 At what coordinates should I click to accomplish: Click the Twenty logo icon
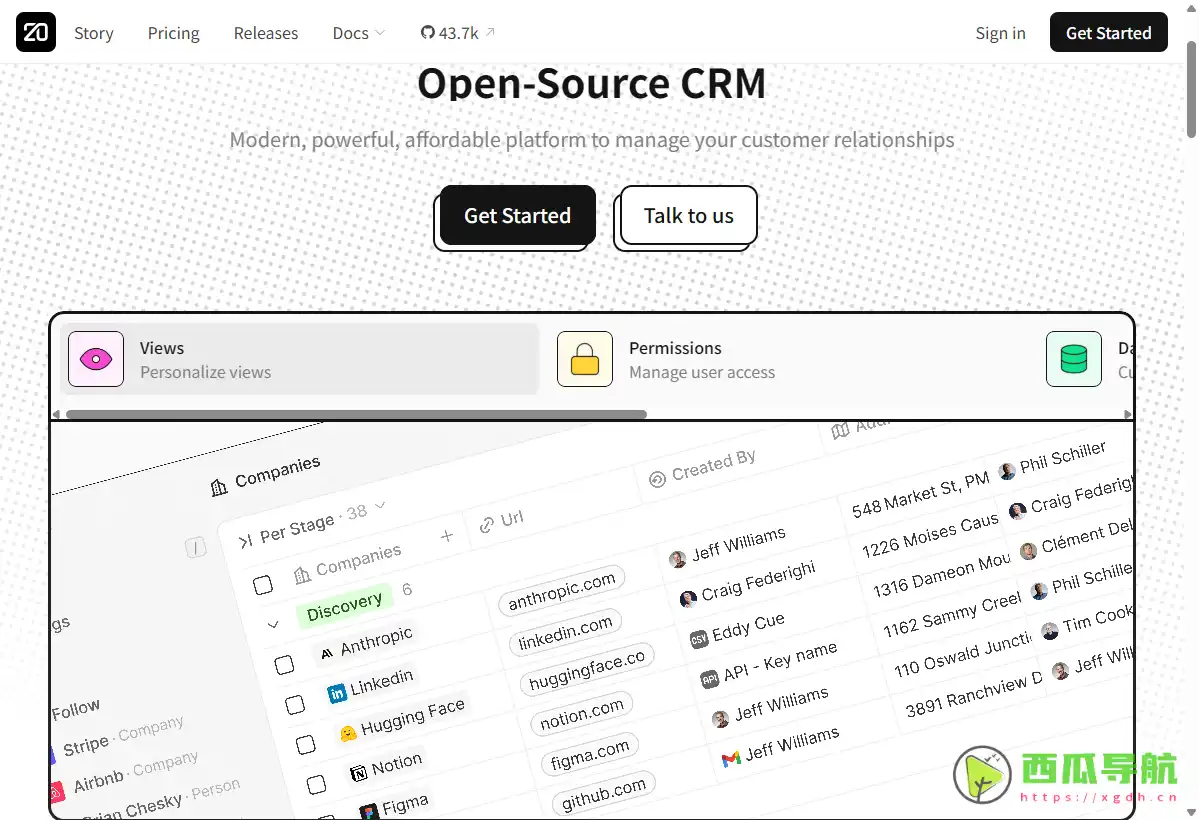pos(36,33)
